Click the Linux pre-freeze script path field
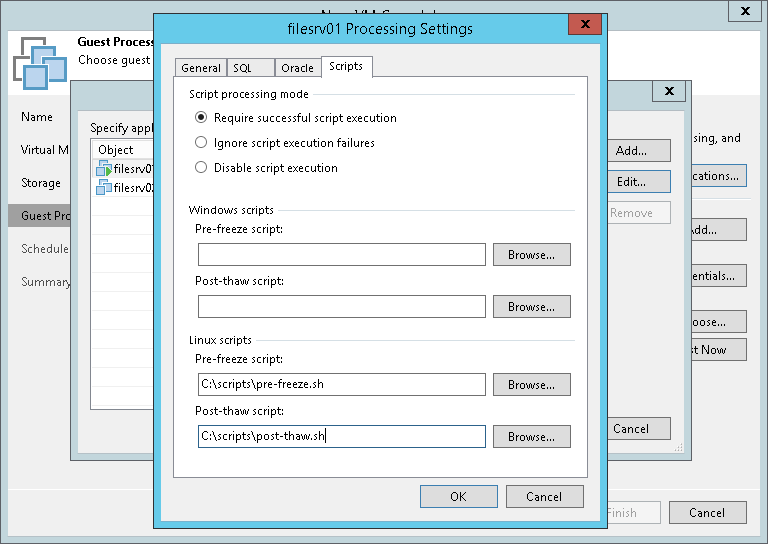Viewport: 768px width, 544px height. tap(341, 385)
